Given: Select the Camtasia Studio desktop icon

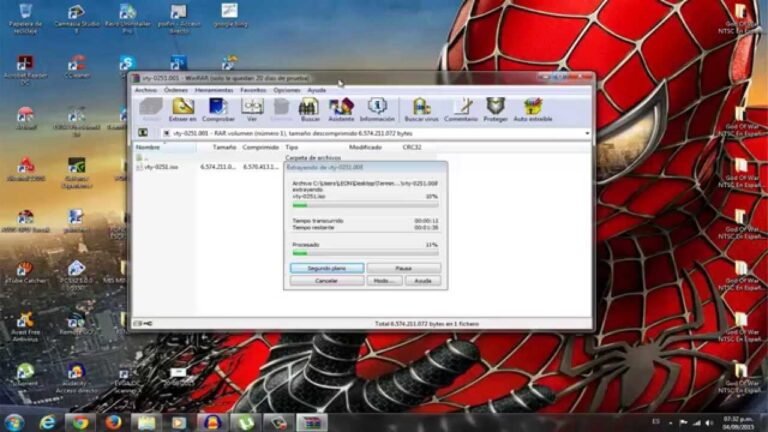Looking at the screenshot, I should pyautogui.click(x=76, y=19).
